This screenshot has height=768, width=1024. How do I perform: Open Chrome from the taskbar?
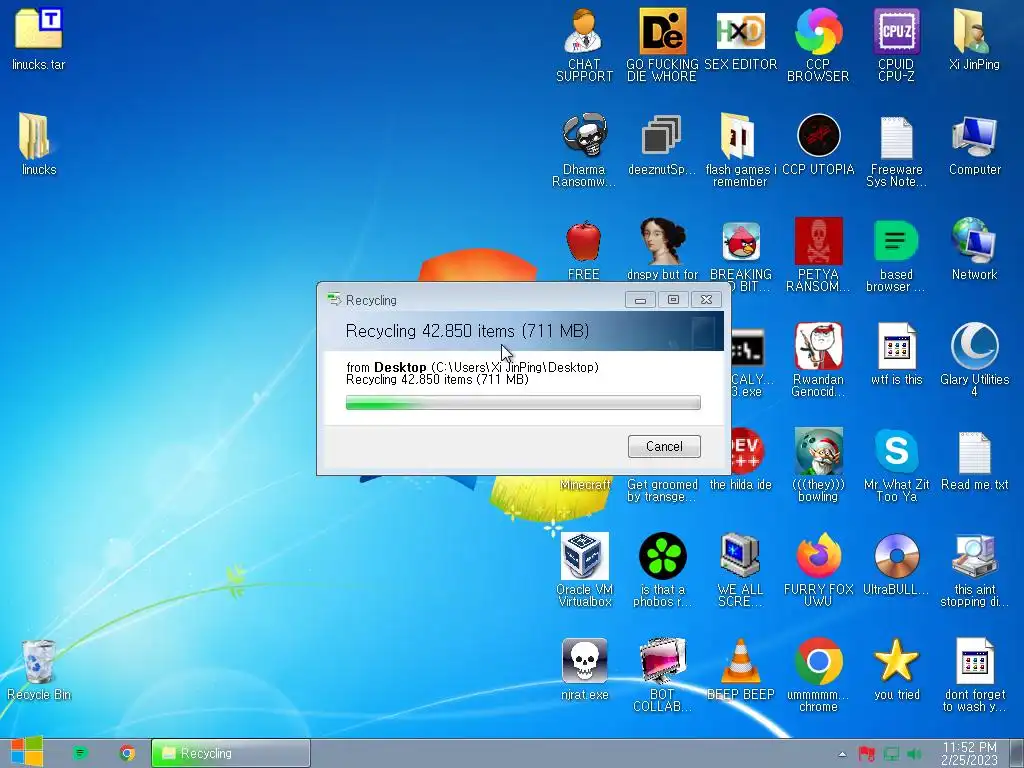point(127,753)
